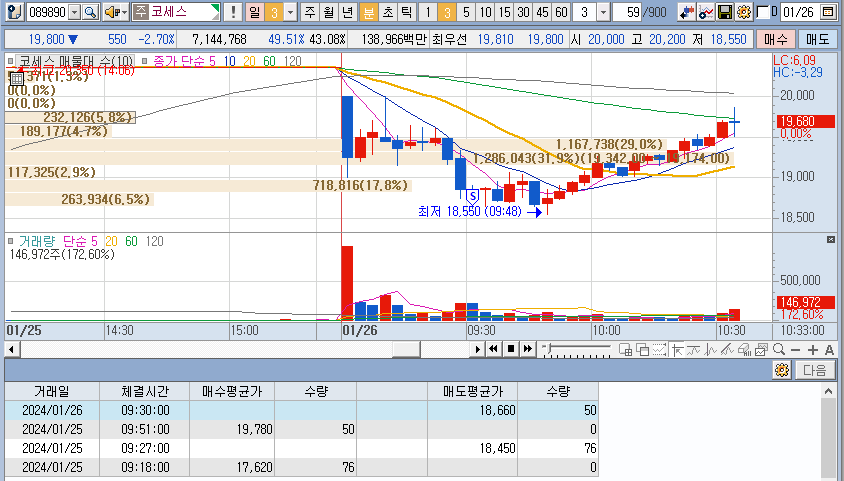This screenshot has width=844, height=481.
Task: Switch to 월 monthly chart period
Action: click(x=328, y=12)
